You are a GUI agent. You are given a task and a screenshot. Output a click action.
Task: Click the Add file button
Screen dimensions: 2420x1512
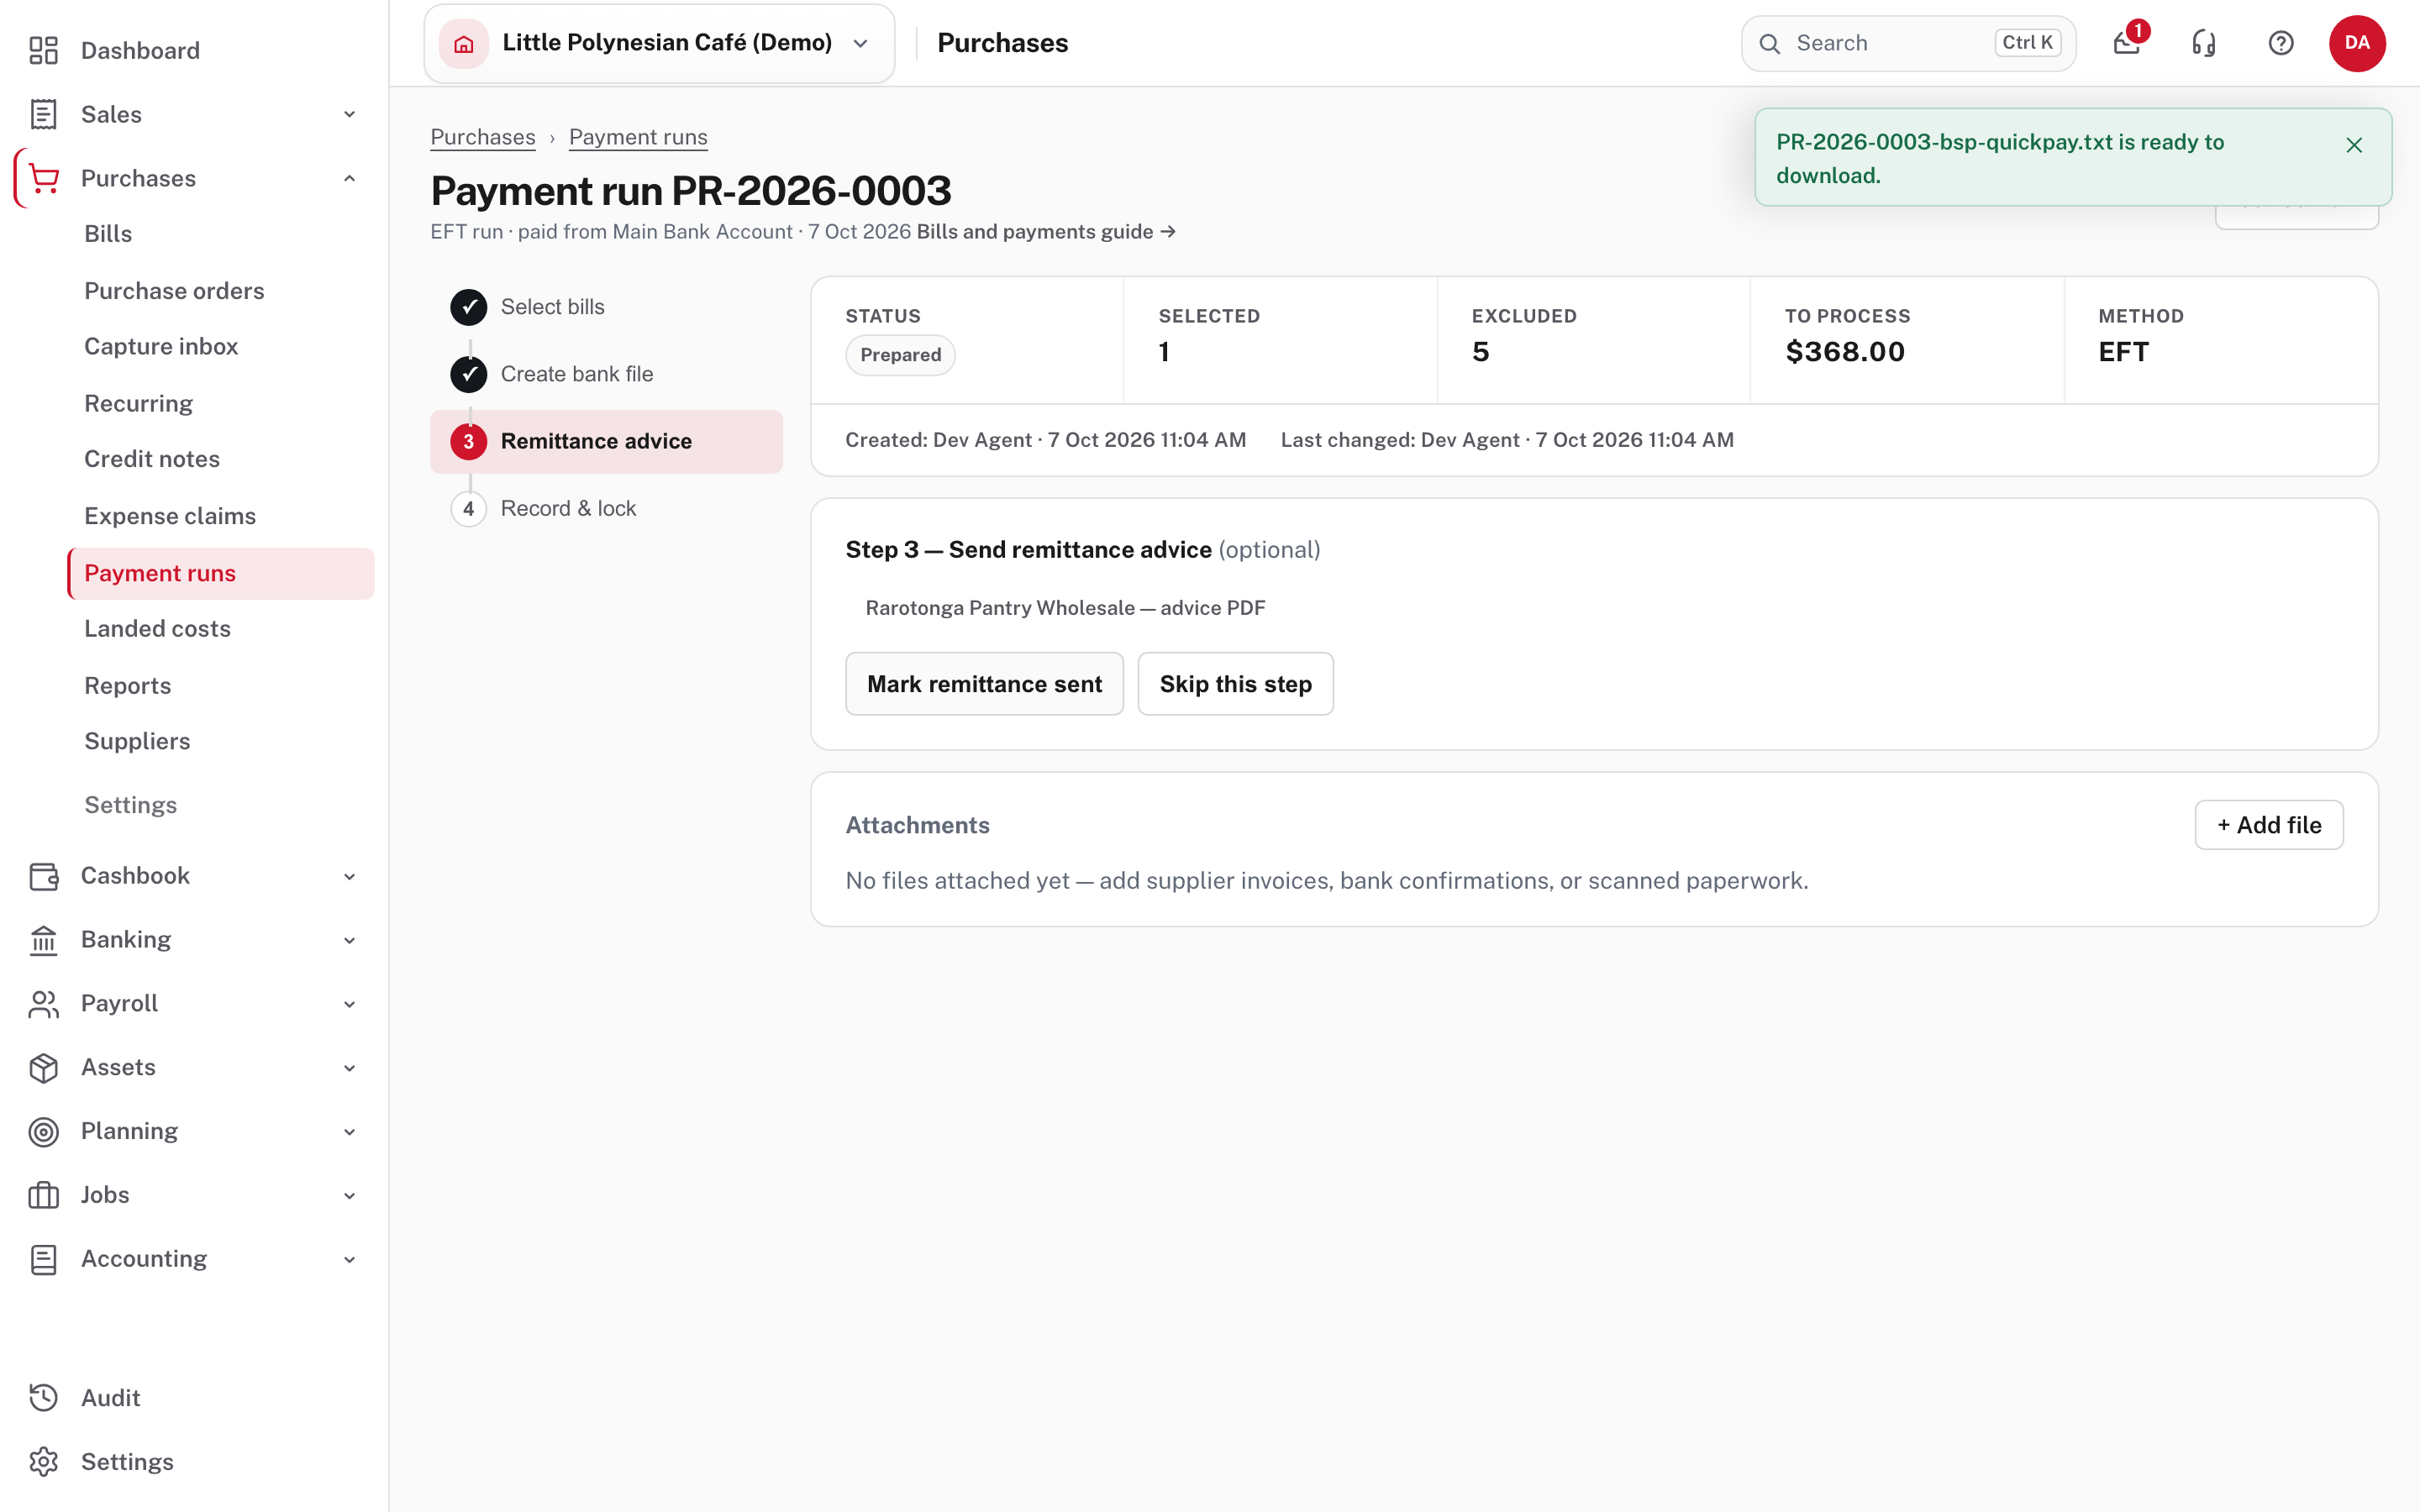[x=2268, y=825]
